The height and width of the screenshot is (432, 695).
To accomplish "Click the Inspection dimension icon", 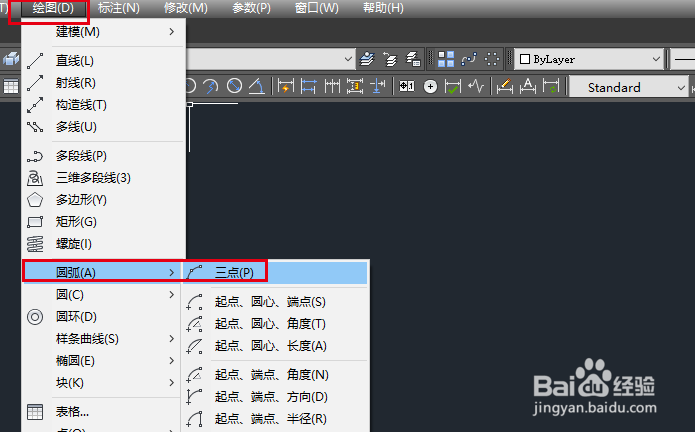I will click(x=453, y=86).
